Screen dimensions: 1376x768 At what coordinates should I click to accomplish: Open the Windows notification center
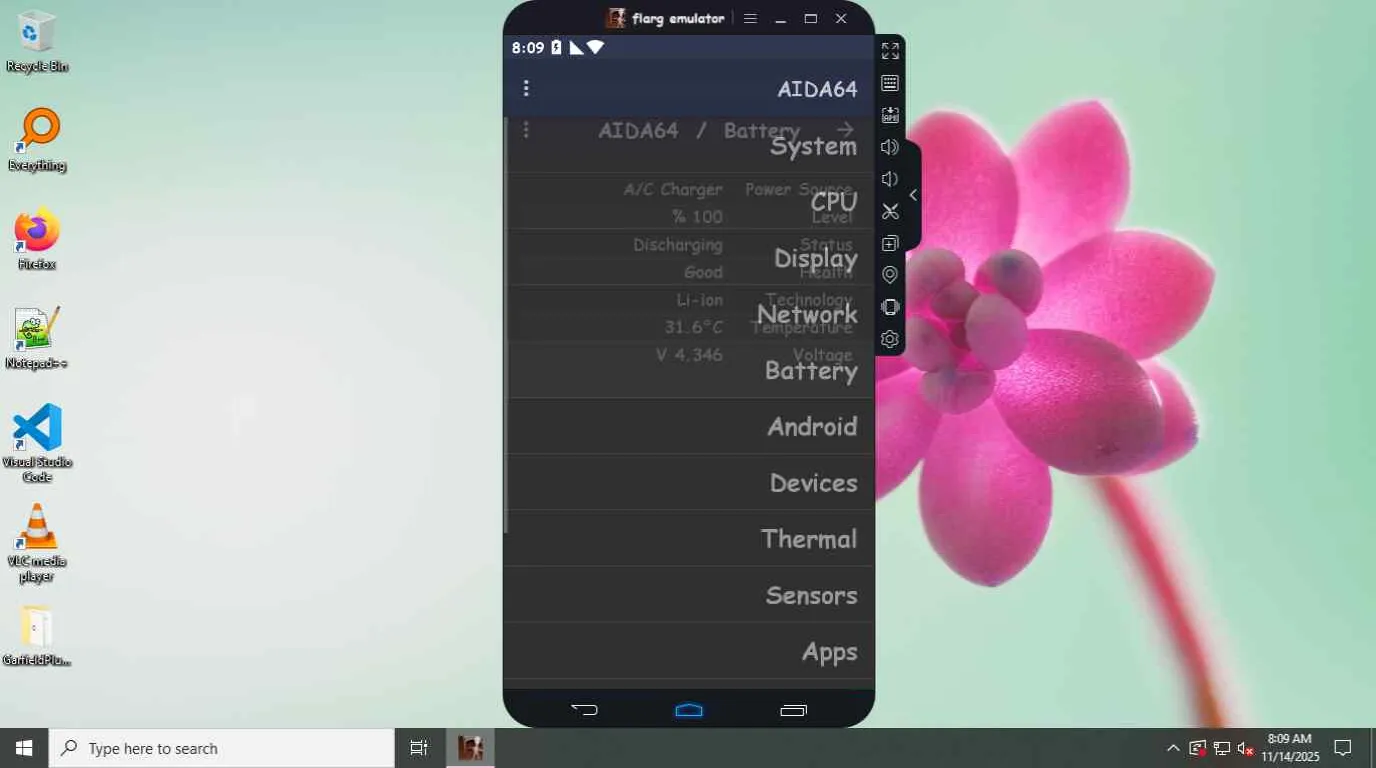(x=1344, y=748)
